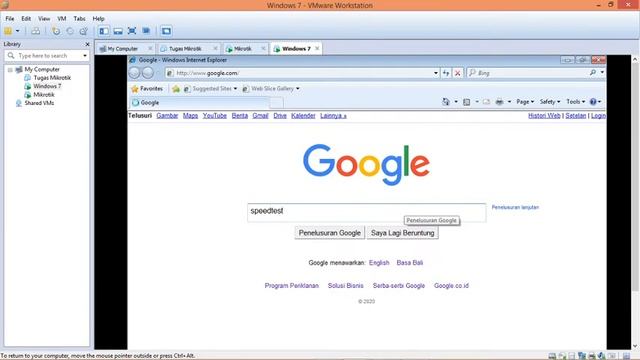The height and width of the screenshot is (360, 640).
Task: Click the English language link
Action: pyautogui.click(x=379, y=262)
